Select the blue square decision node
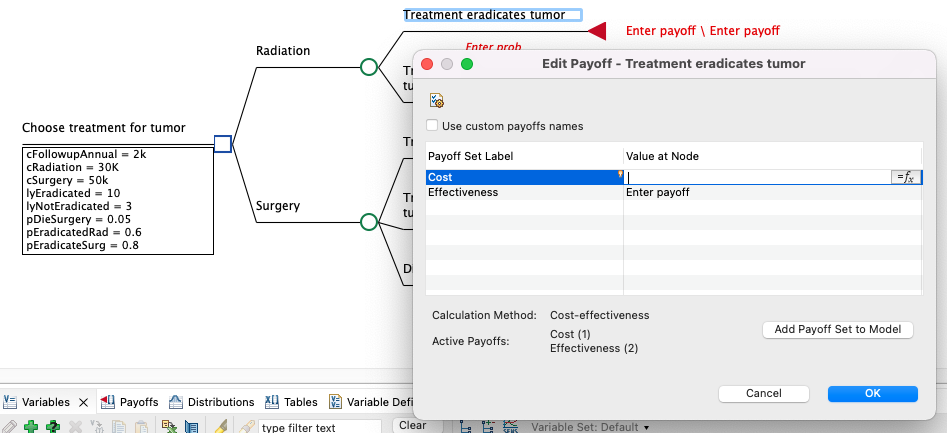 223,144
